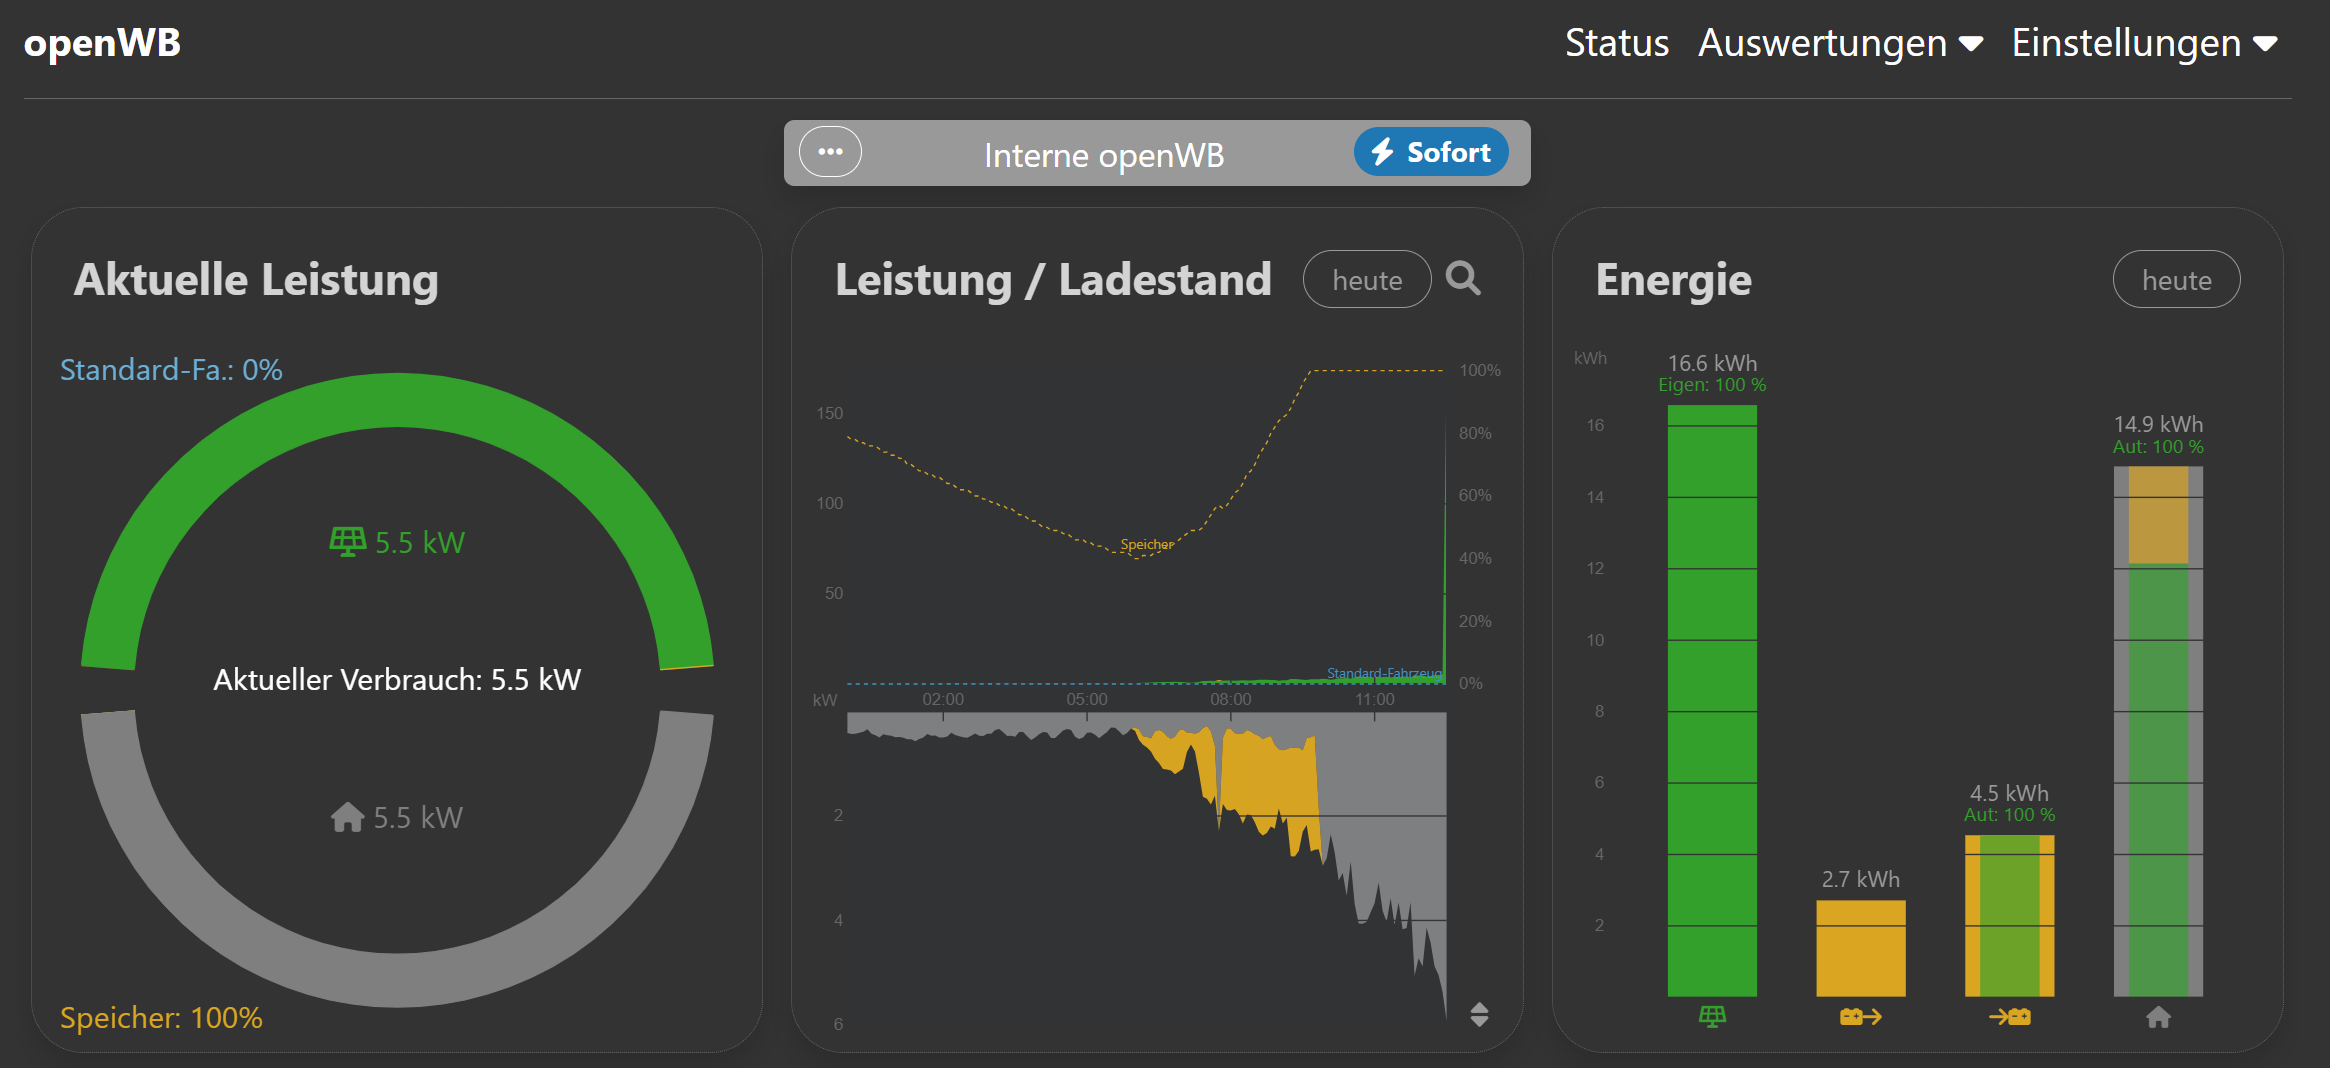This screenshot has height=1068, width=2330.
Task: Click the Aktuelle Leistung heading
Action: click(256, 280)
